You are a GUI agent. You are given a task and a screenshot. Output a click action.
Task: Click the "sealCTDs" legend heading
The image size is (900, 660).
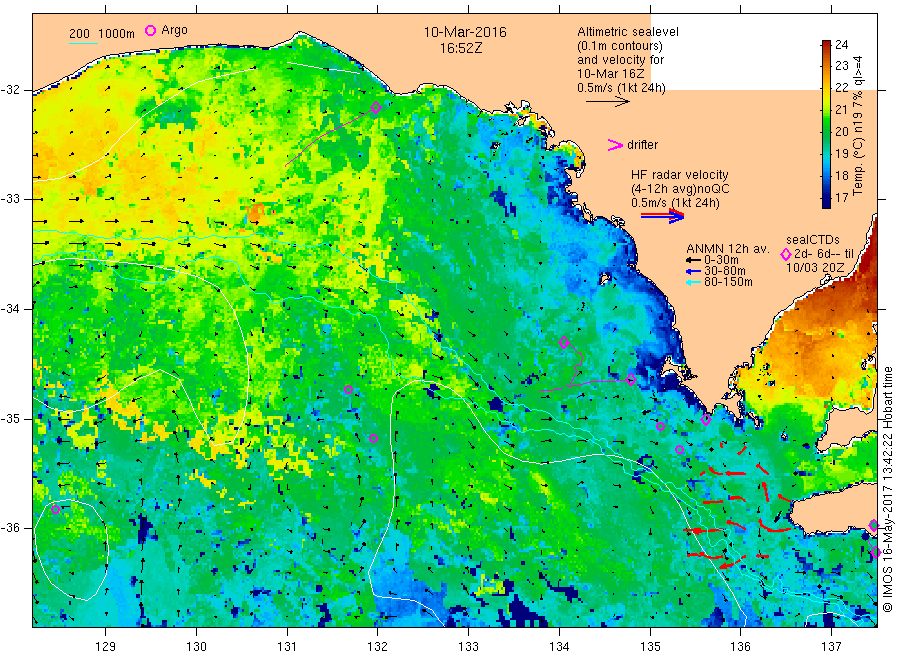tap(813, 240)
